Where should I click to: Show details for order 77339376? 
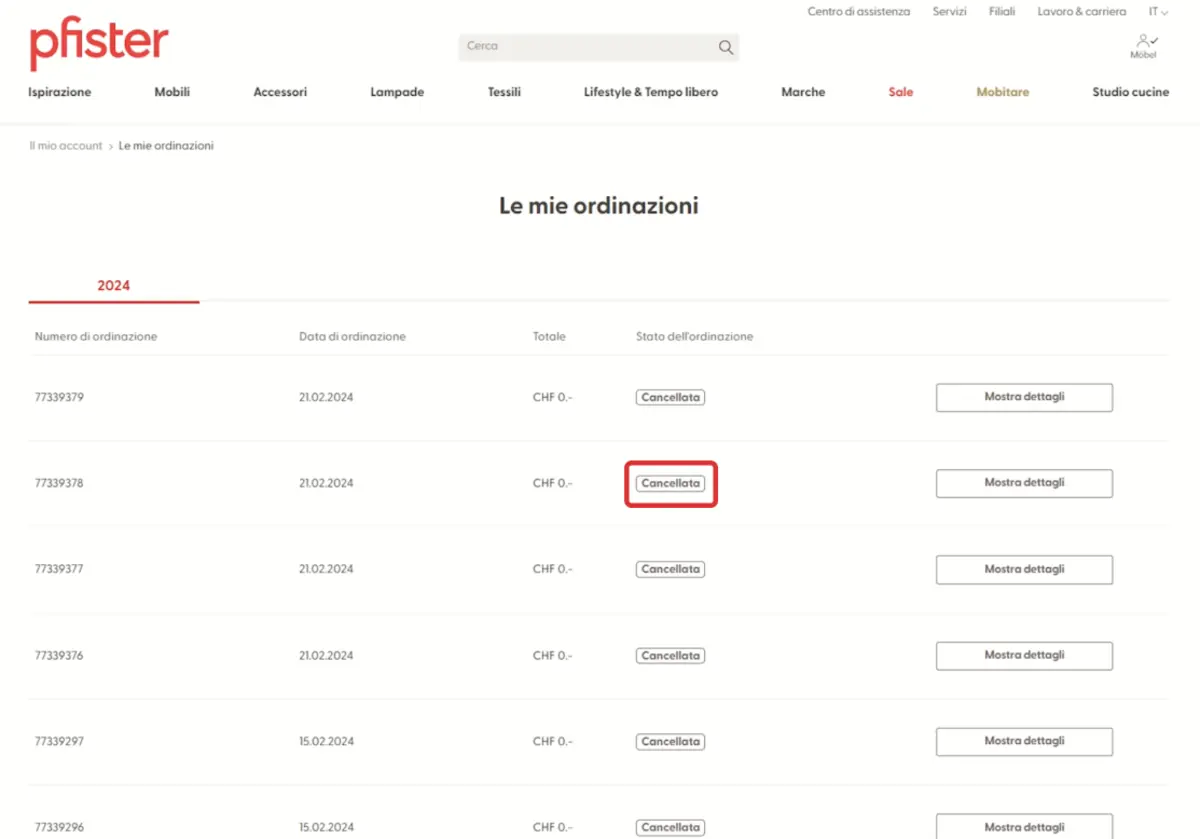pyautogui.click(x=1024, y=656)
